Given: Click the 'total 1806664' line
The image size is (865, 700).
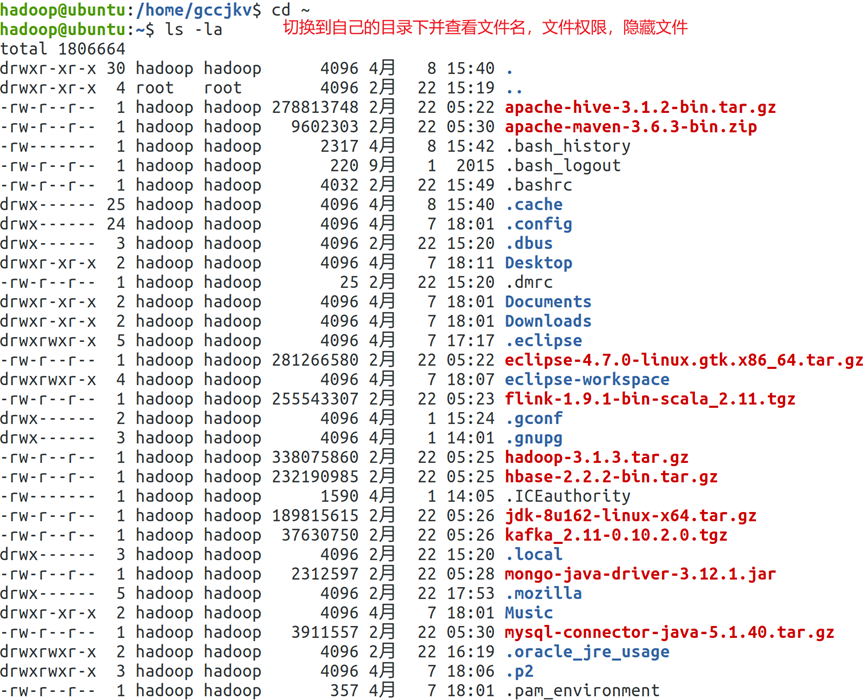Looking at the screenshot, I should [x=63, y=49].
